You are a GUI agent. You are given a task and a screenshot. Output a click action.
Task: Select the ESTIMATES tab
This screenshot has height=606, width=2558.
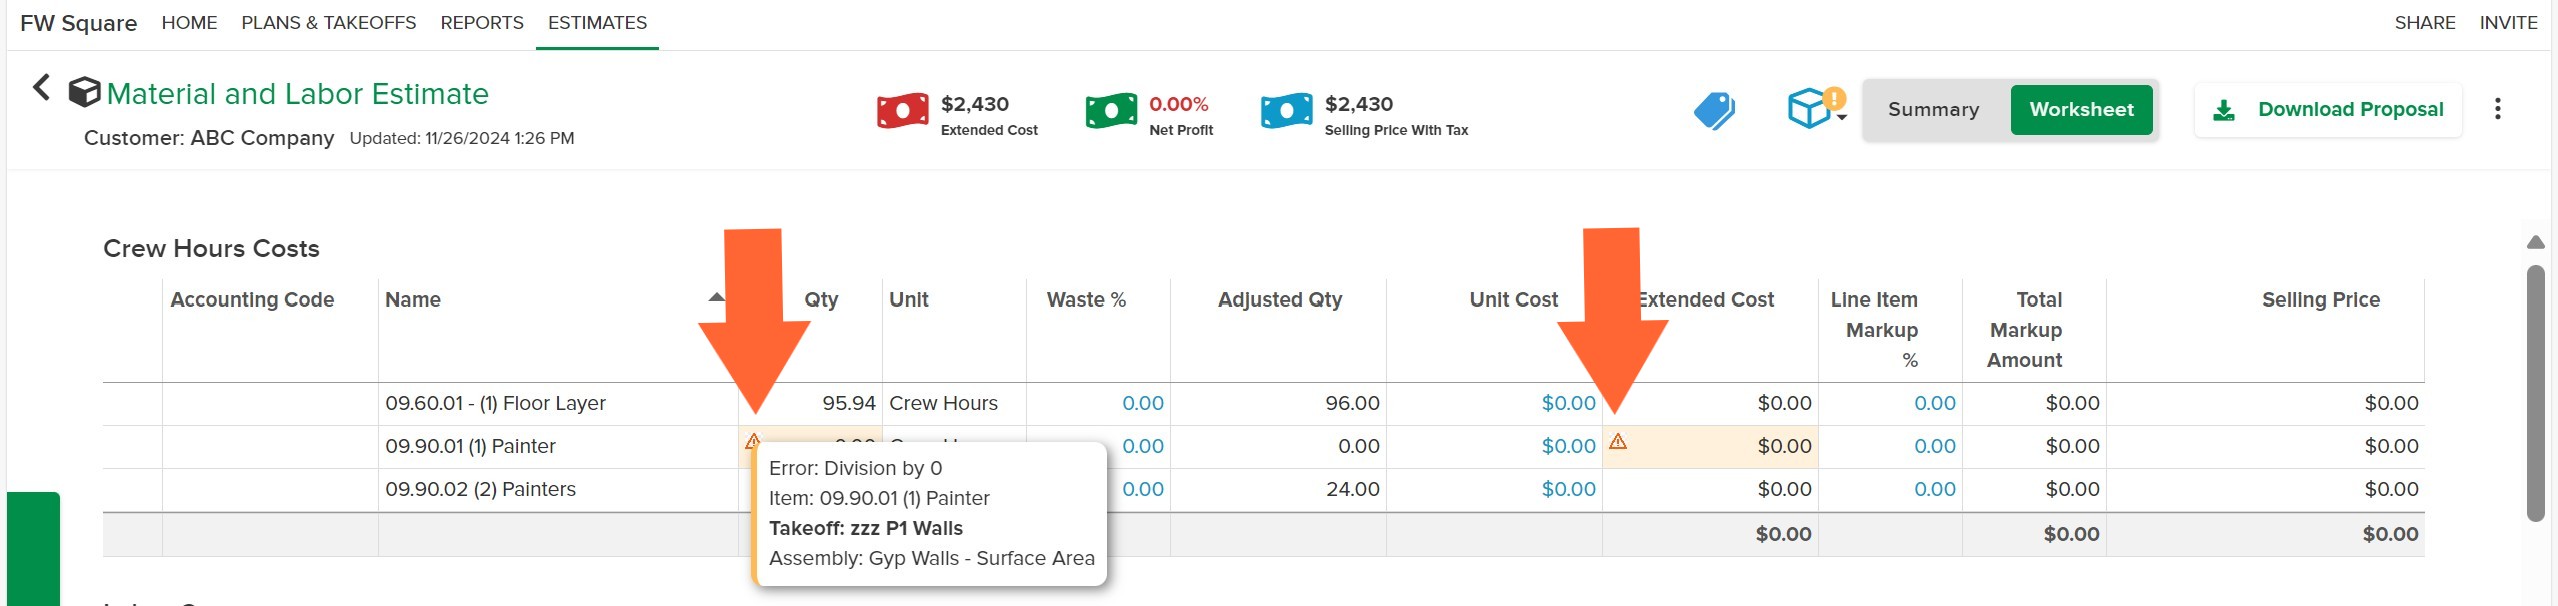597,23
